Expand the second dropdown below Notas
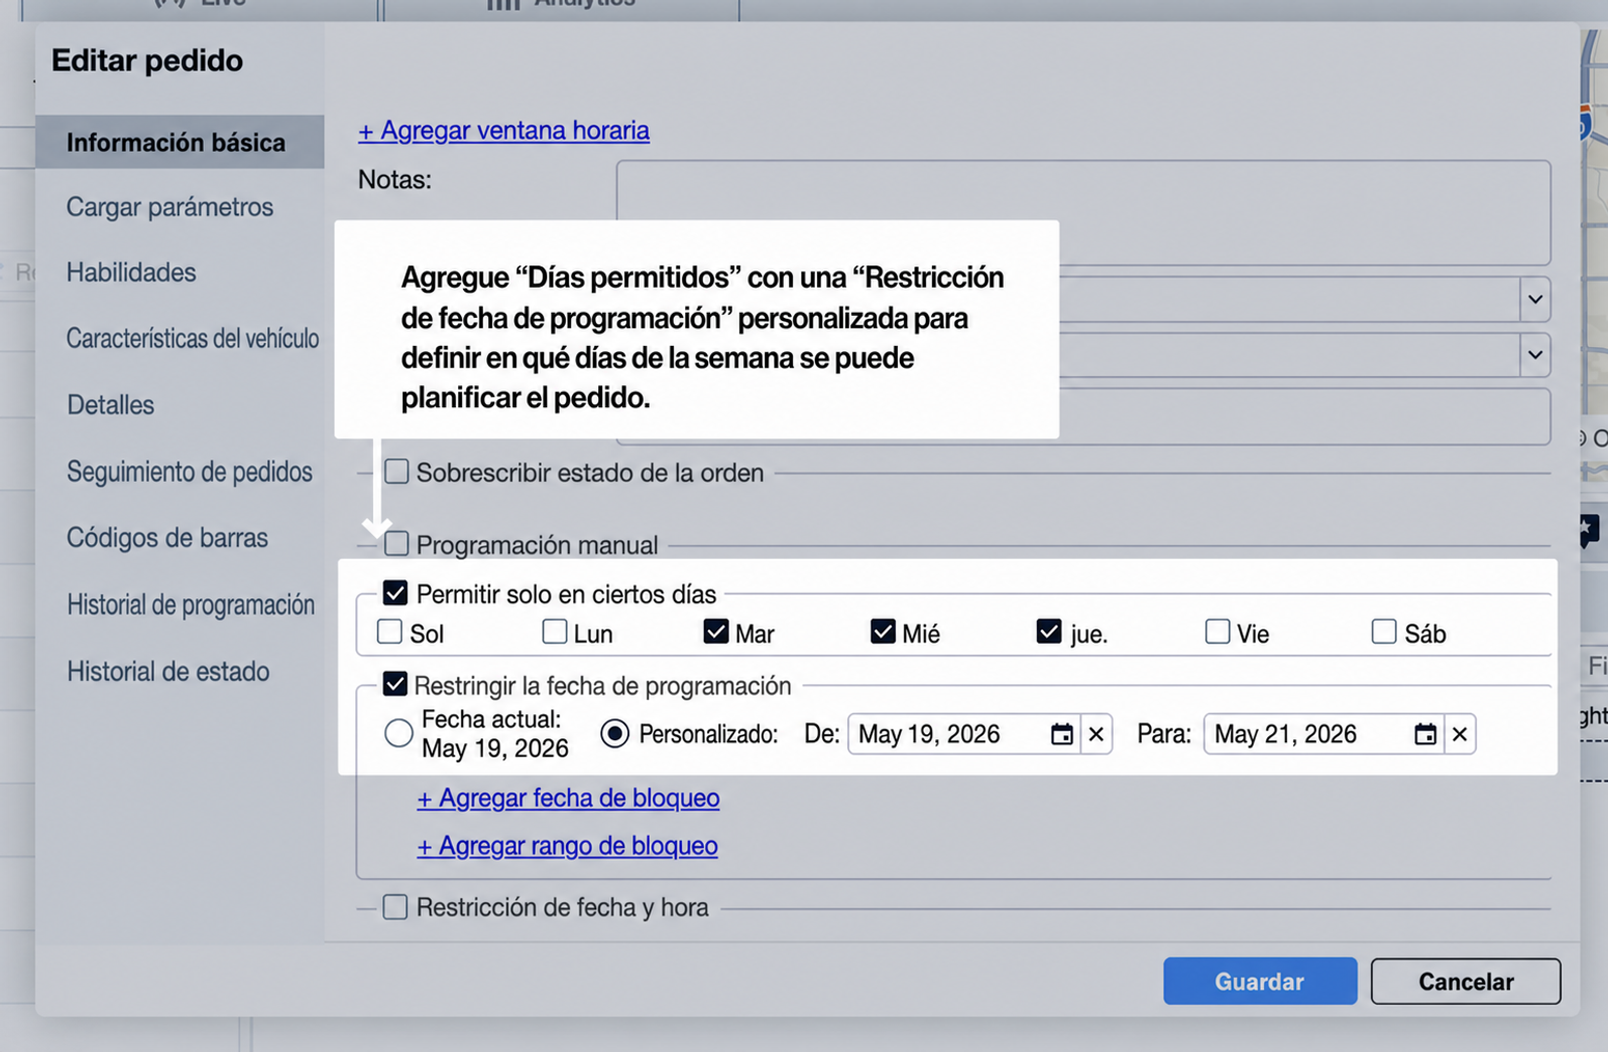1608x1052 pixels. click(1535, 354)
